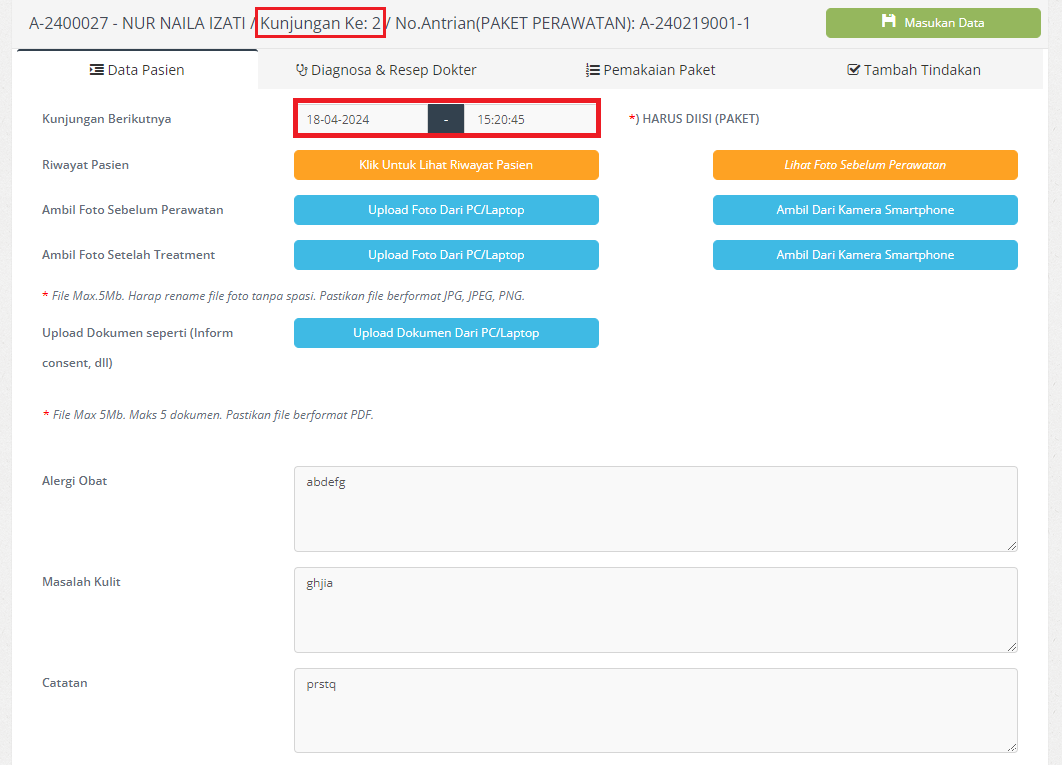Ambil Dari Kamera Smartphone for Sebelum Perawatan

click(865, 210)
